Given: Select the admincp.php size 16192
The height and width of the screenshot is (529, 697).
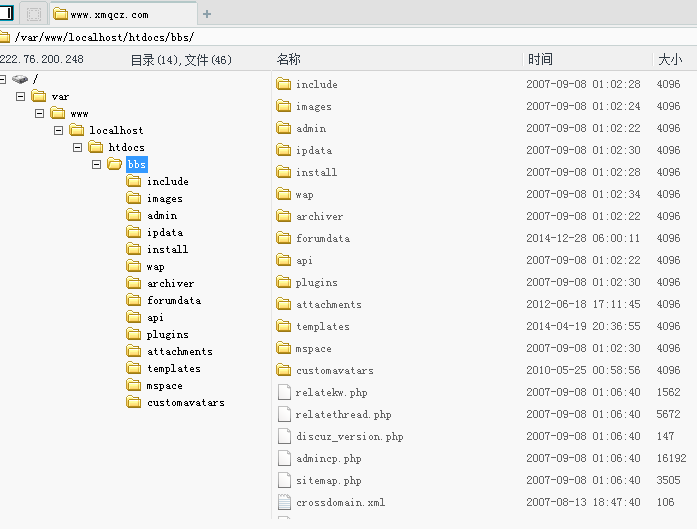Looking at the screenshot, I should 672,458.
